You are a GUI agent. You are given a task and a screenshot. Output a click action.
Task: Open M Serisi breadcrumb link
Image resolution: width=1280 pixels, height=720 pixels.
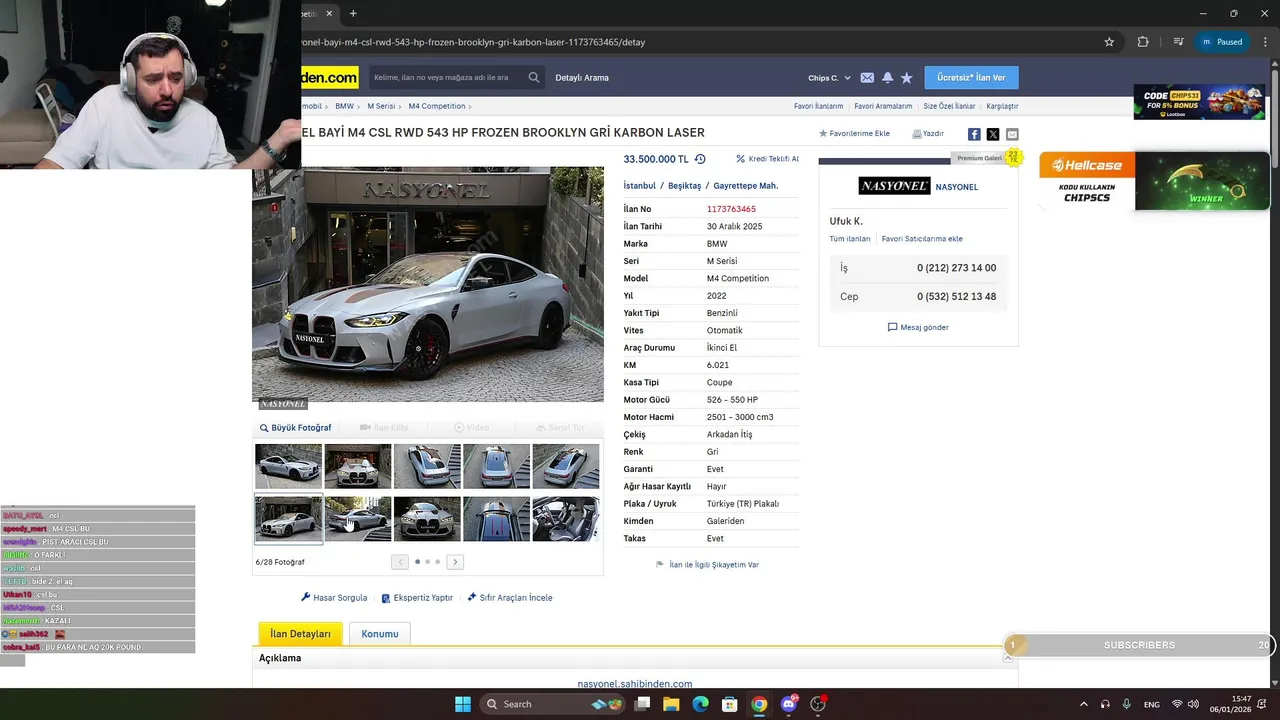(382, 106)
